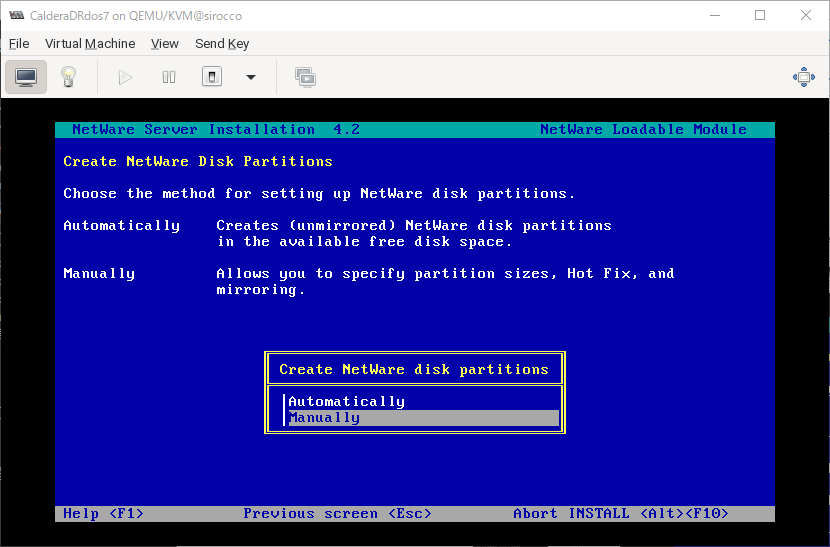Shut down the virtual machine
The height and width of the screenshot is (547, 830).
(x=212, y=77)
